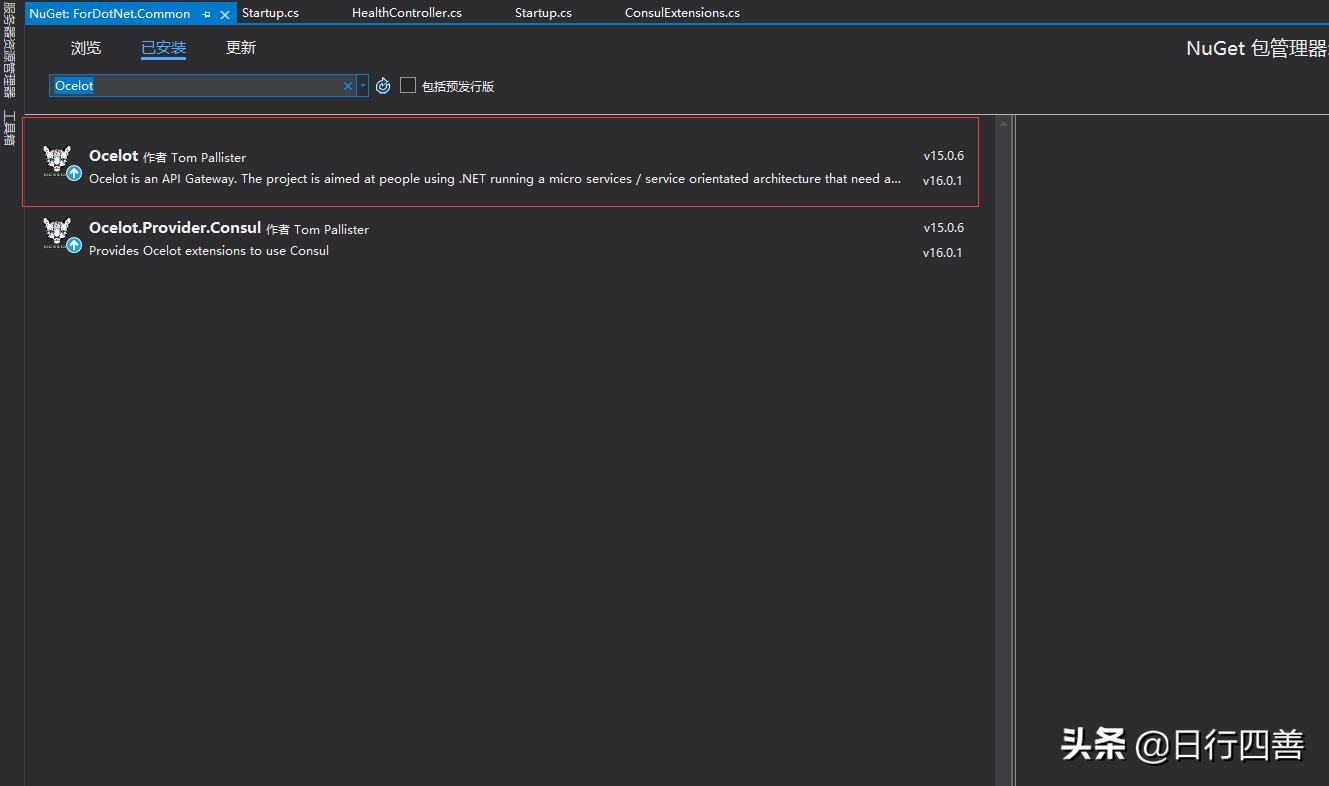
Task: Click the Ocelot package logo icon
Action: [57, 160]
